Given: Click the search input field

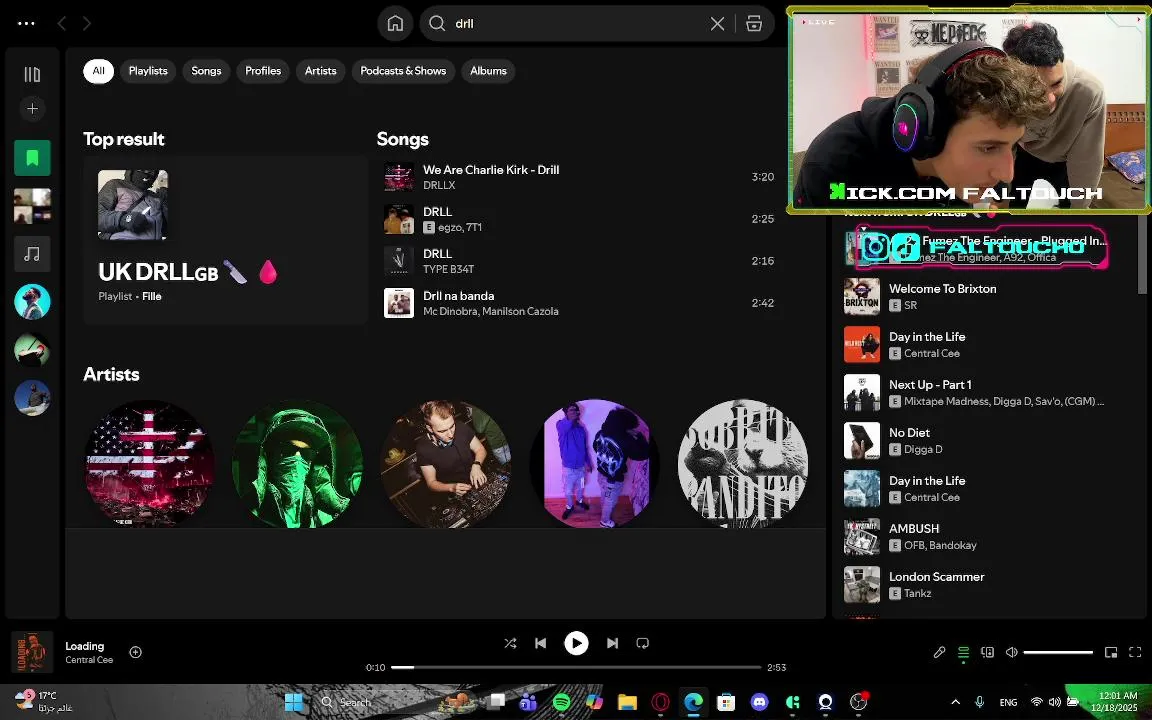Looking at the screenshot, I should pos(577,24).
